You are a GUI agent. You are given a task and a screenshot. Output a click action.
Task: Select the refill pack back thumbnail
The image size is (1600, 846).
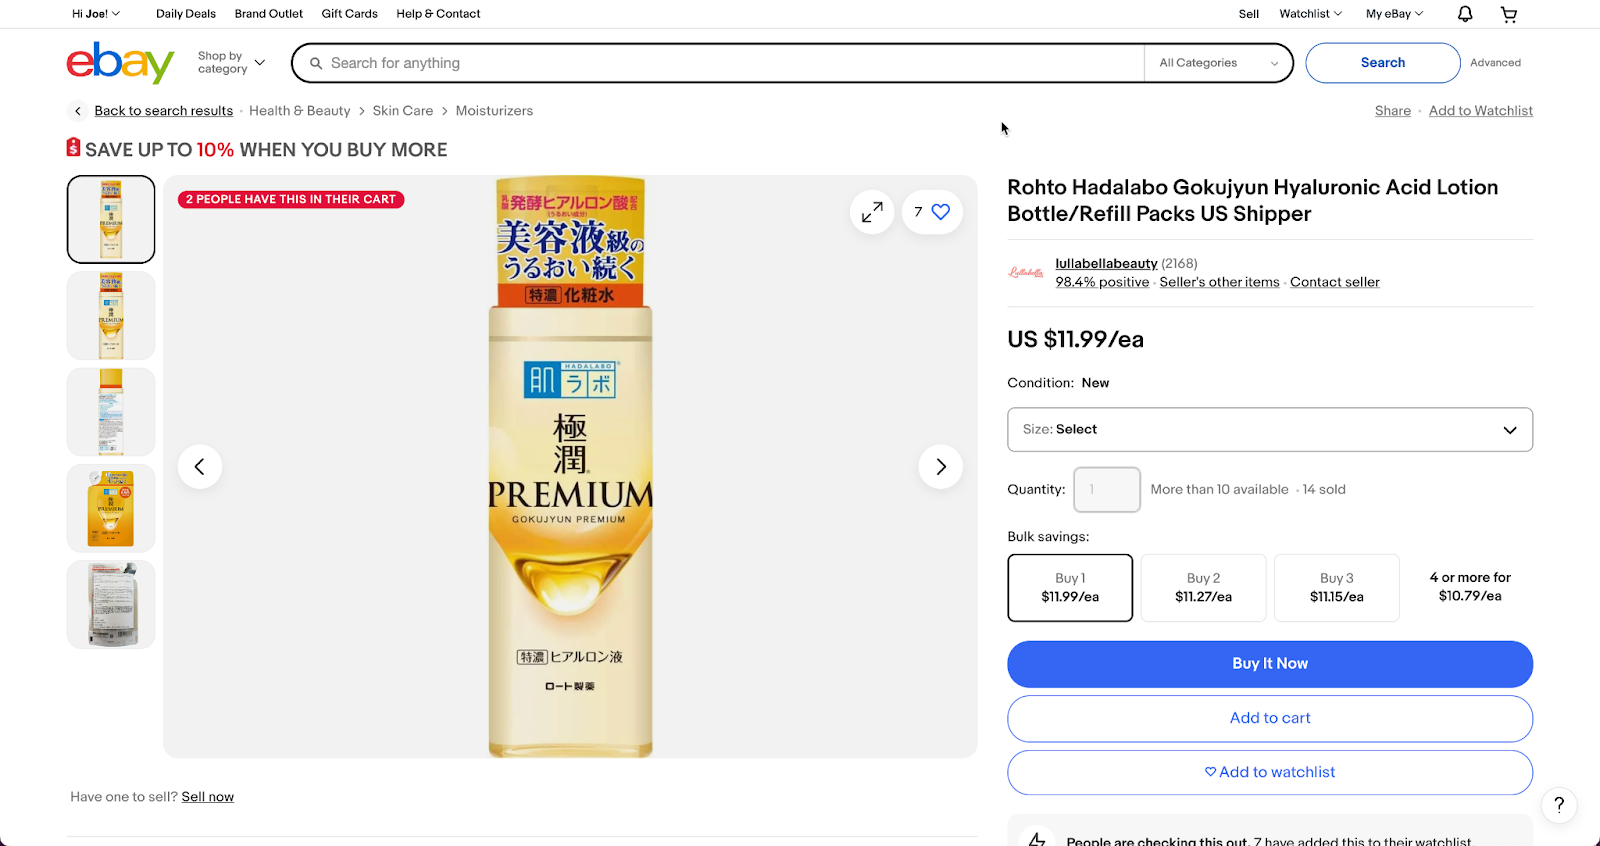point(111,604)
